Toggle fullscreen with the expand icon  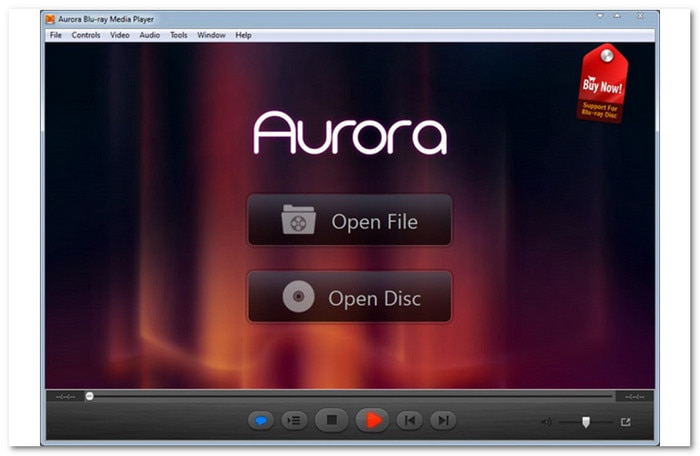point(625,422)
